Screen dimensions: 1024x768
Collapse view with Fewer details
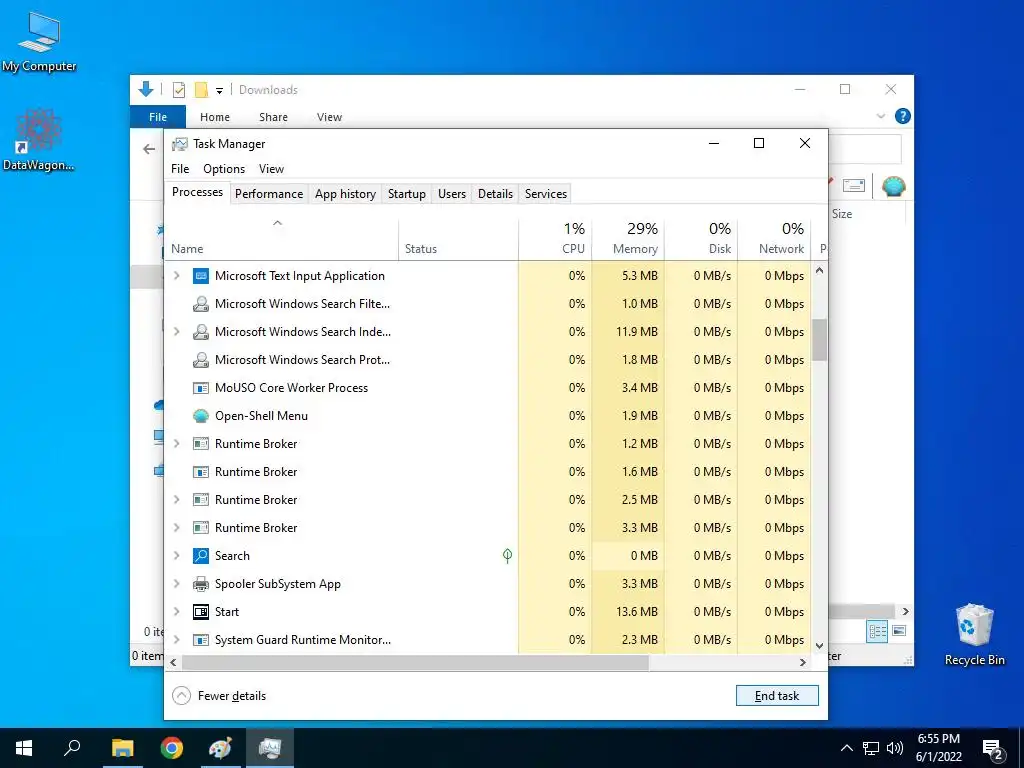(x=219, y=696)
